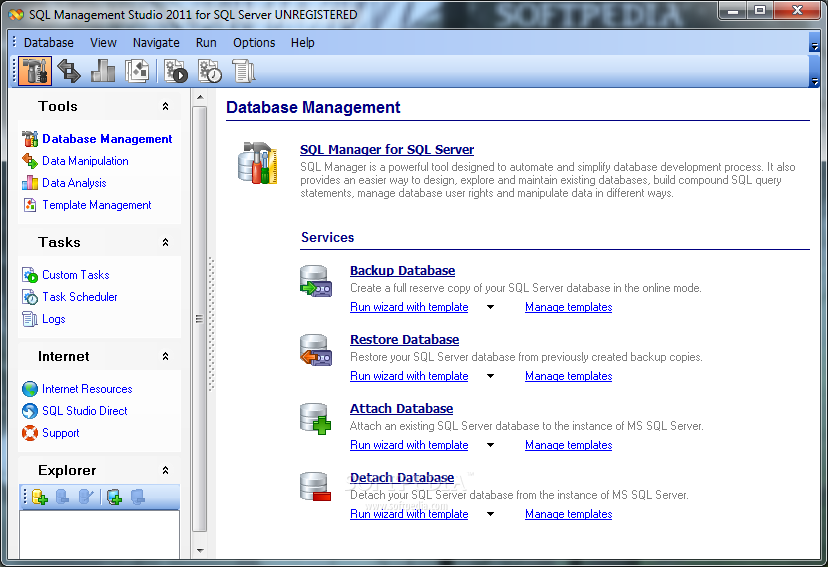
Task: Open template dropdown arrow under Attach Database
Action: tap(490, 446)
